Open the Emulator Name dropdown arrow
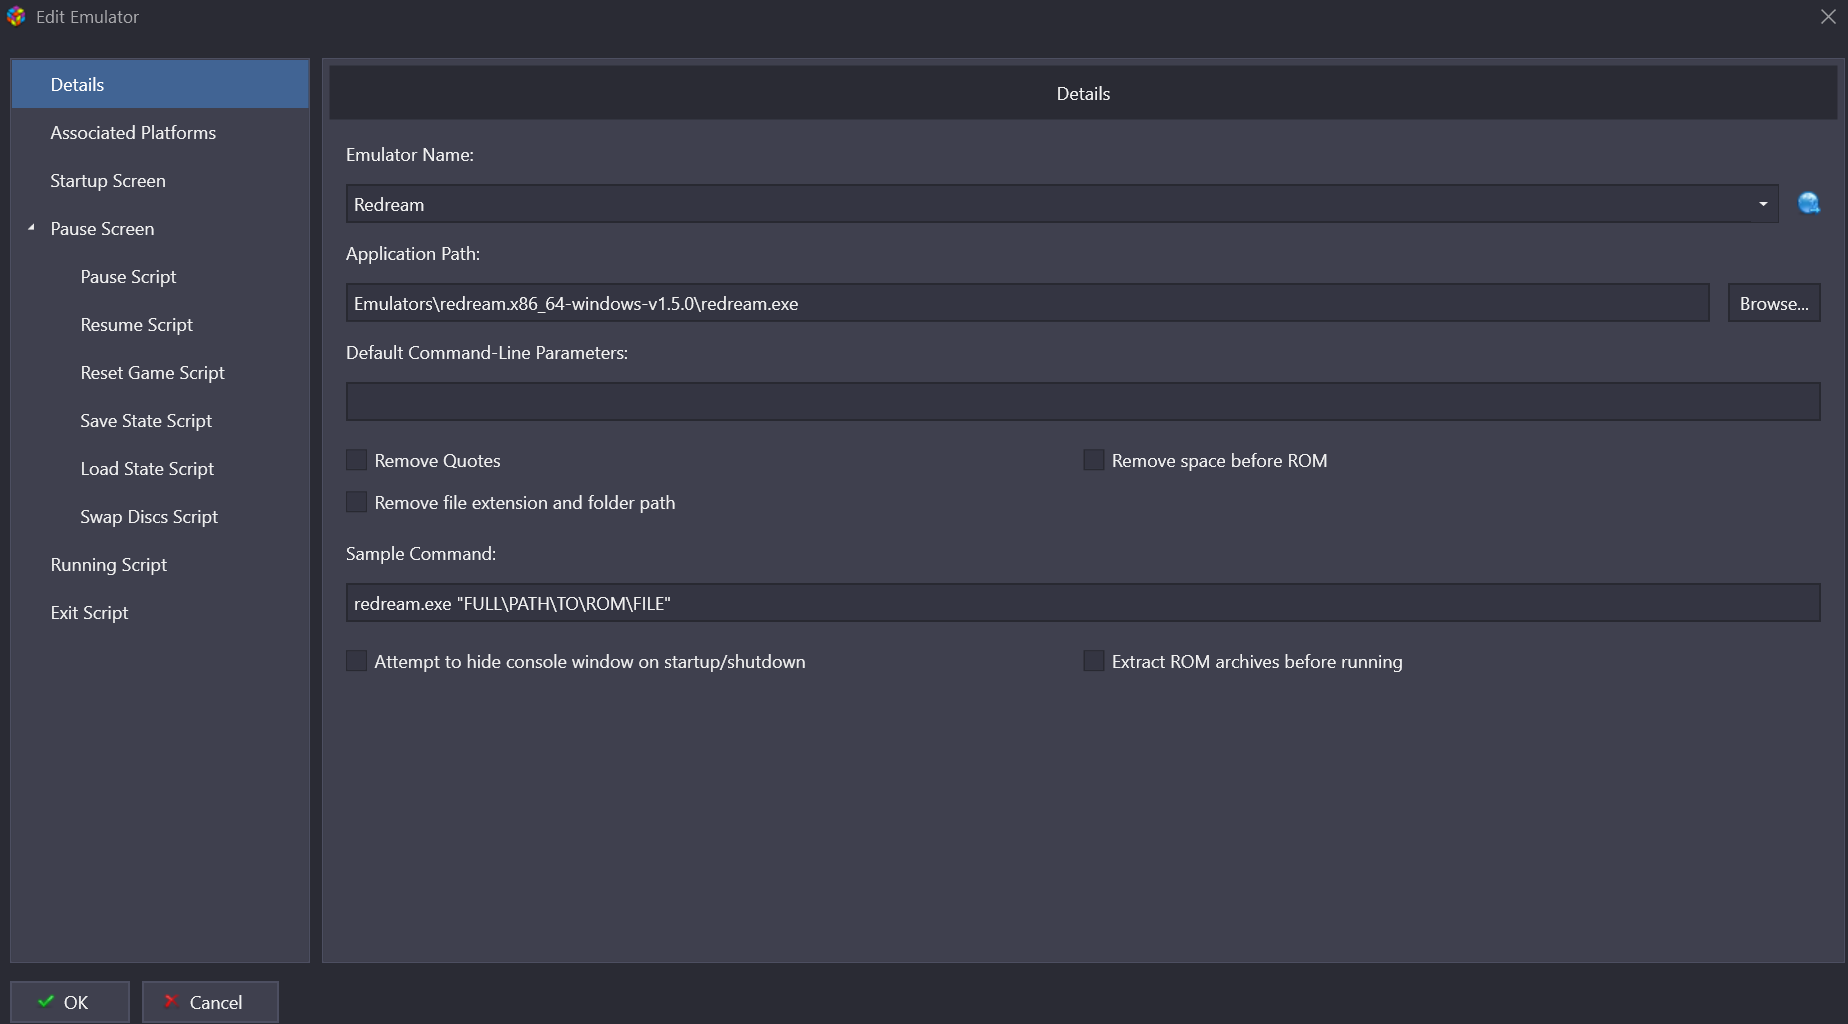 (1763, 204)
